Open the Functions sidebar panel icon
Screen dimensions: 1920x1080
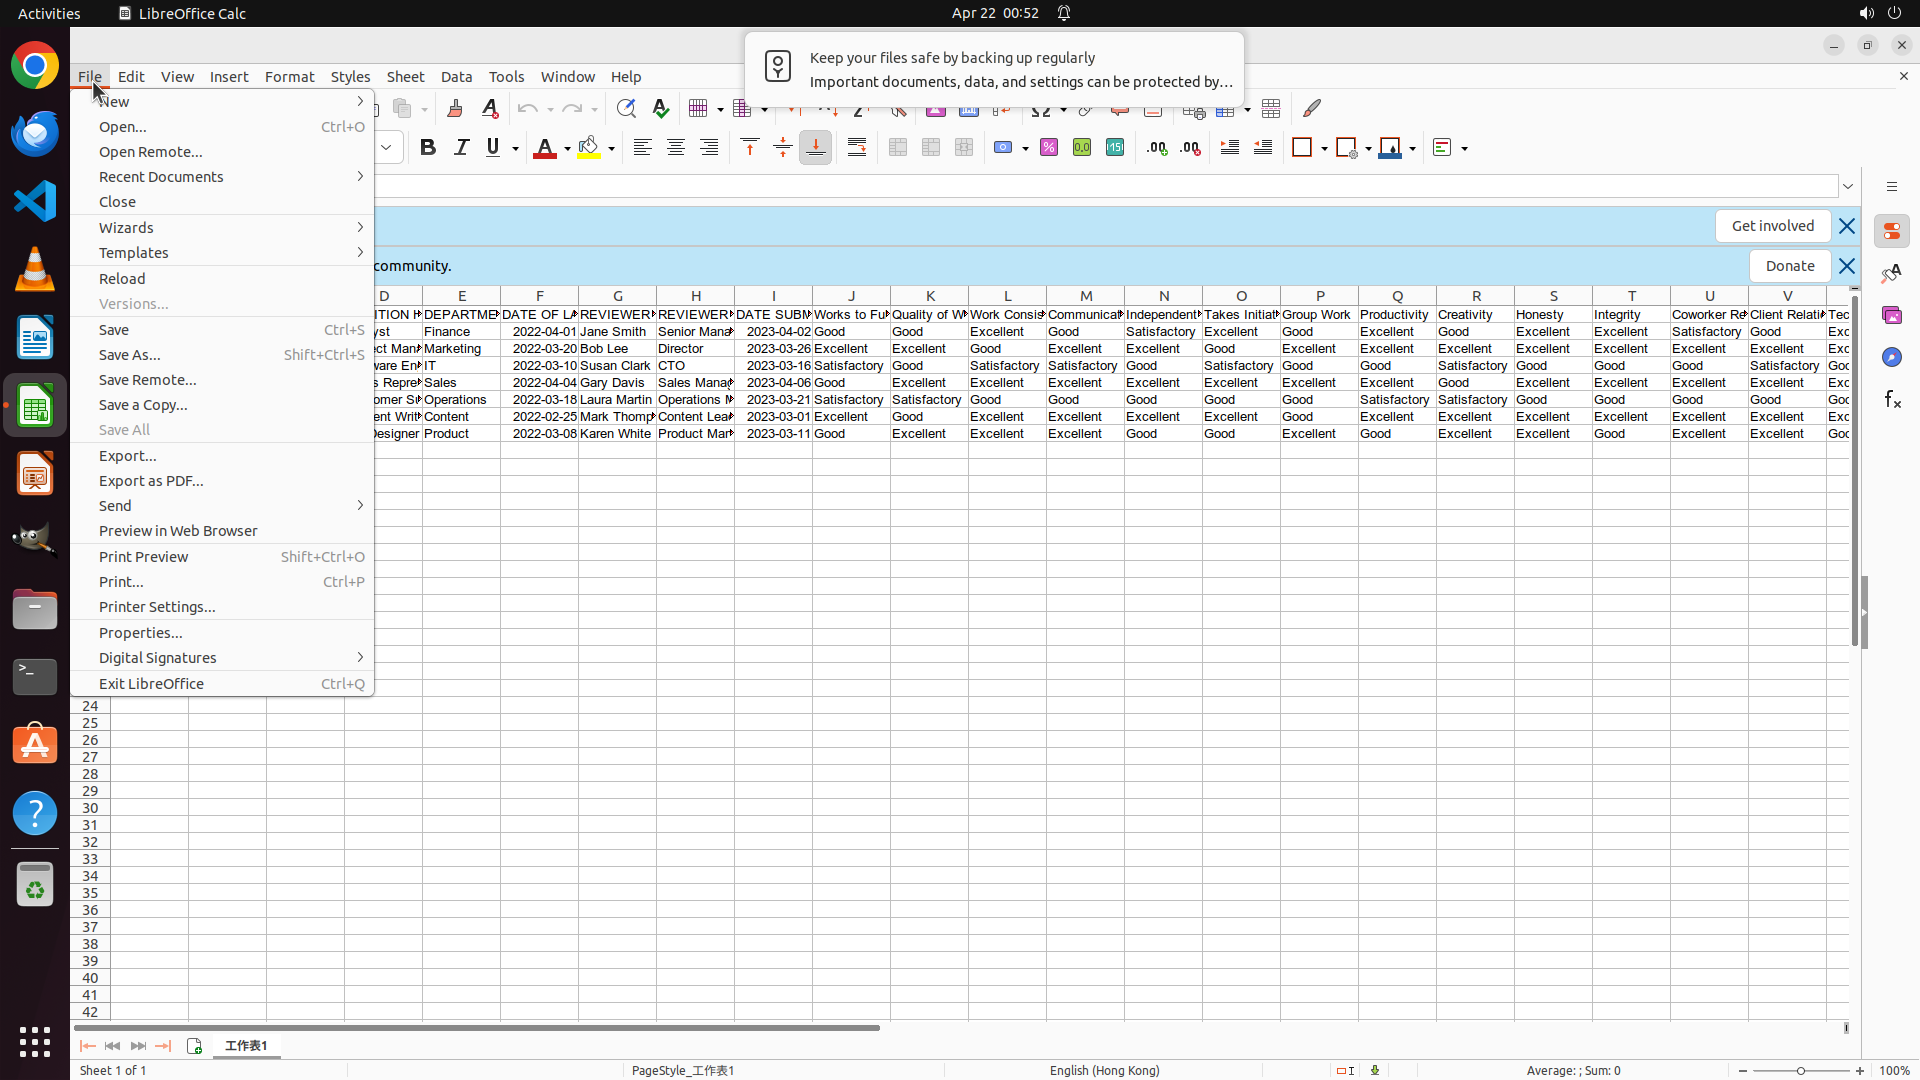pos(1892,400)
